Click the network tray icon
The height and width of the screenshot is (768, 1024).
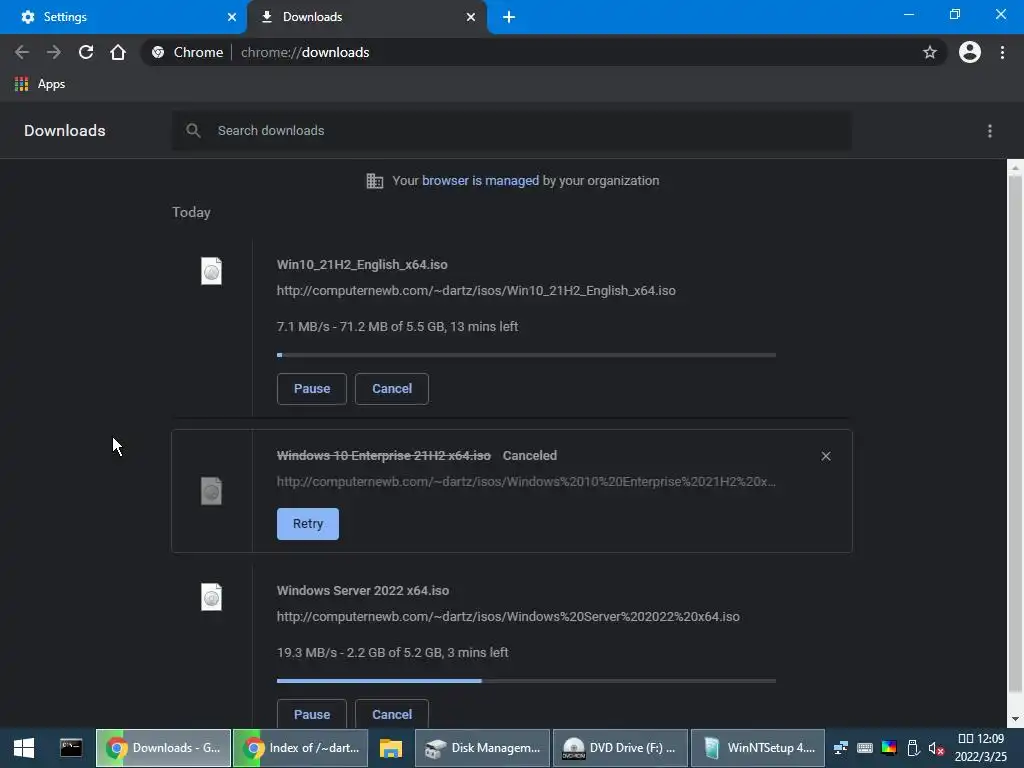[840, 748]
